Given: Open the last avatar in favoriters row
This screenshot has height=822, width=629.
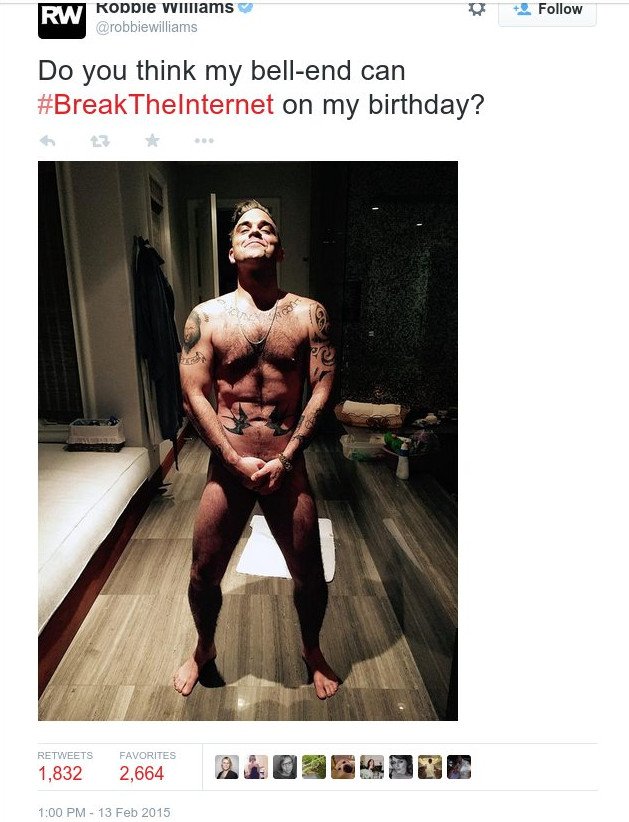Looking at the screenshot, I should (459, 767).
